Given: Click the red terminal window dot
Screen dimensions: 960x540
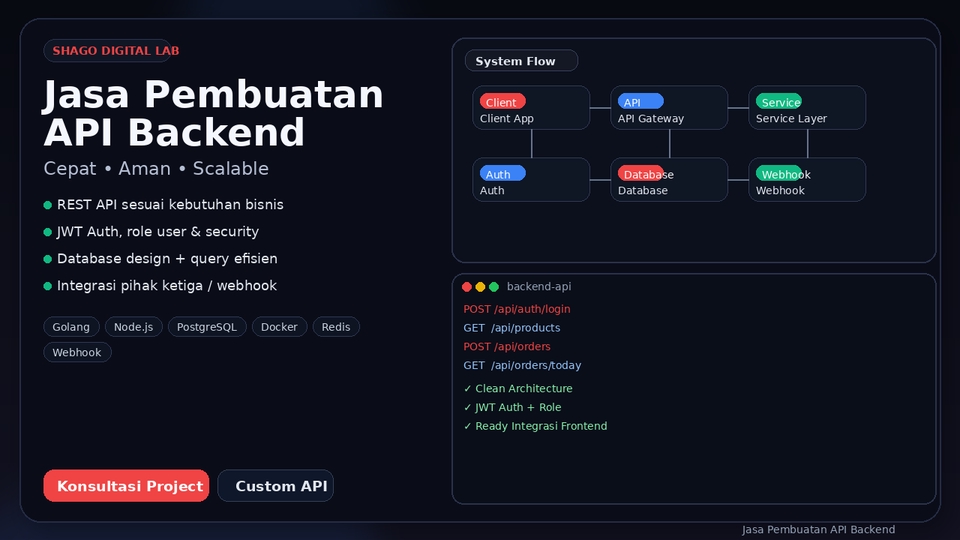Looking at the screenshot, I should 467,287.
